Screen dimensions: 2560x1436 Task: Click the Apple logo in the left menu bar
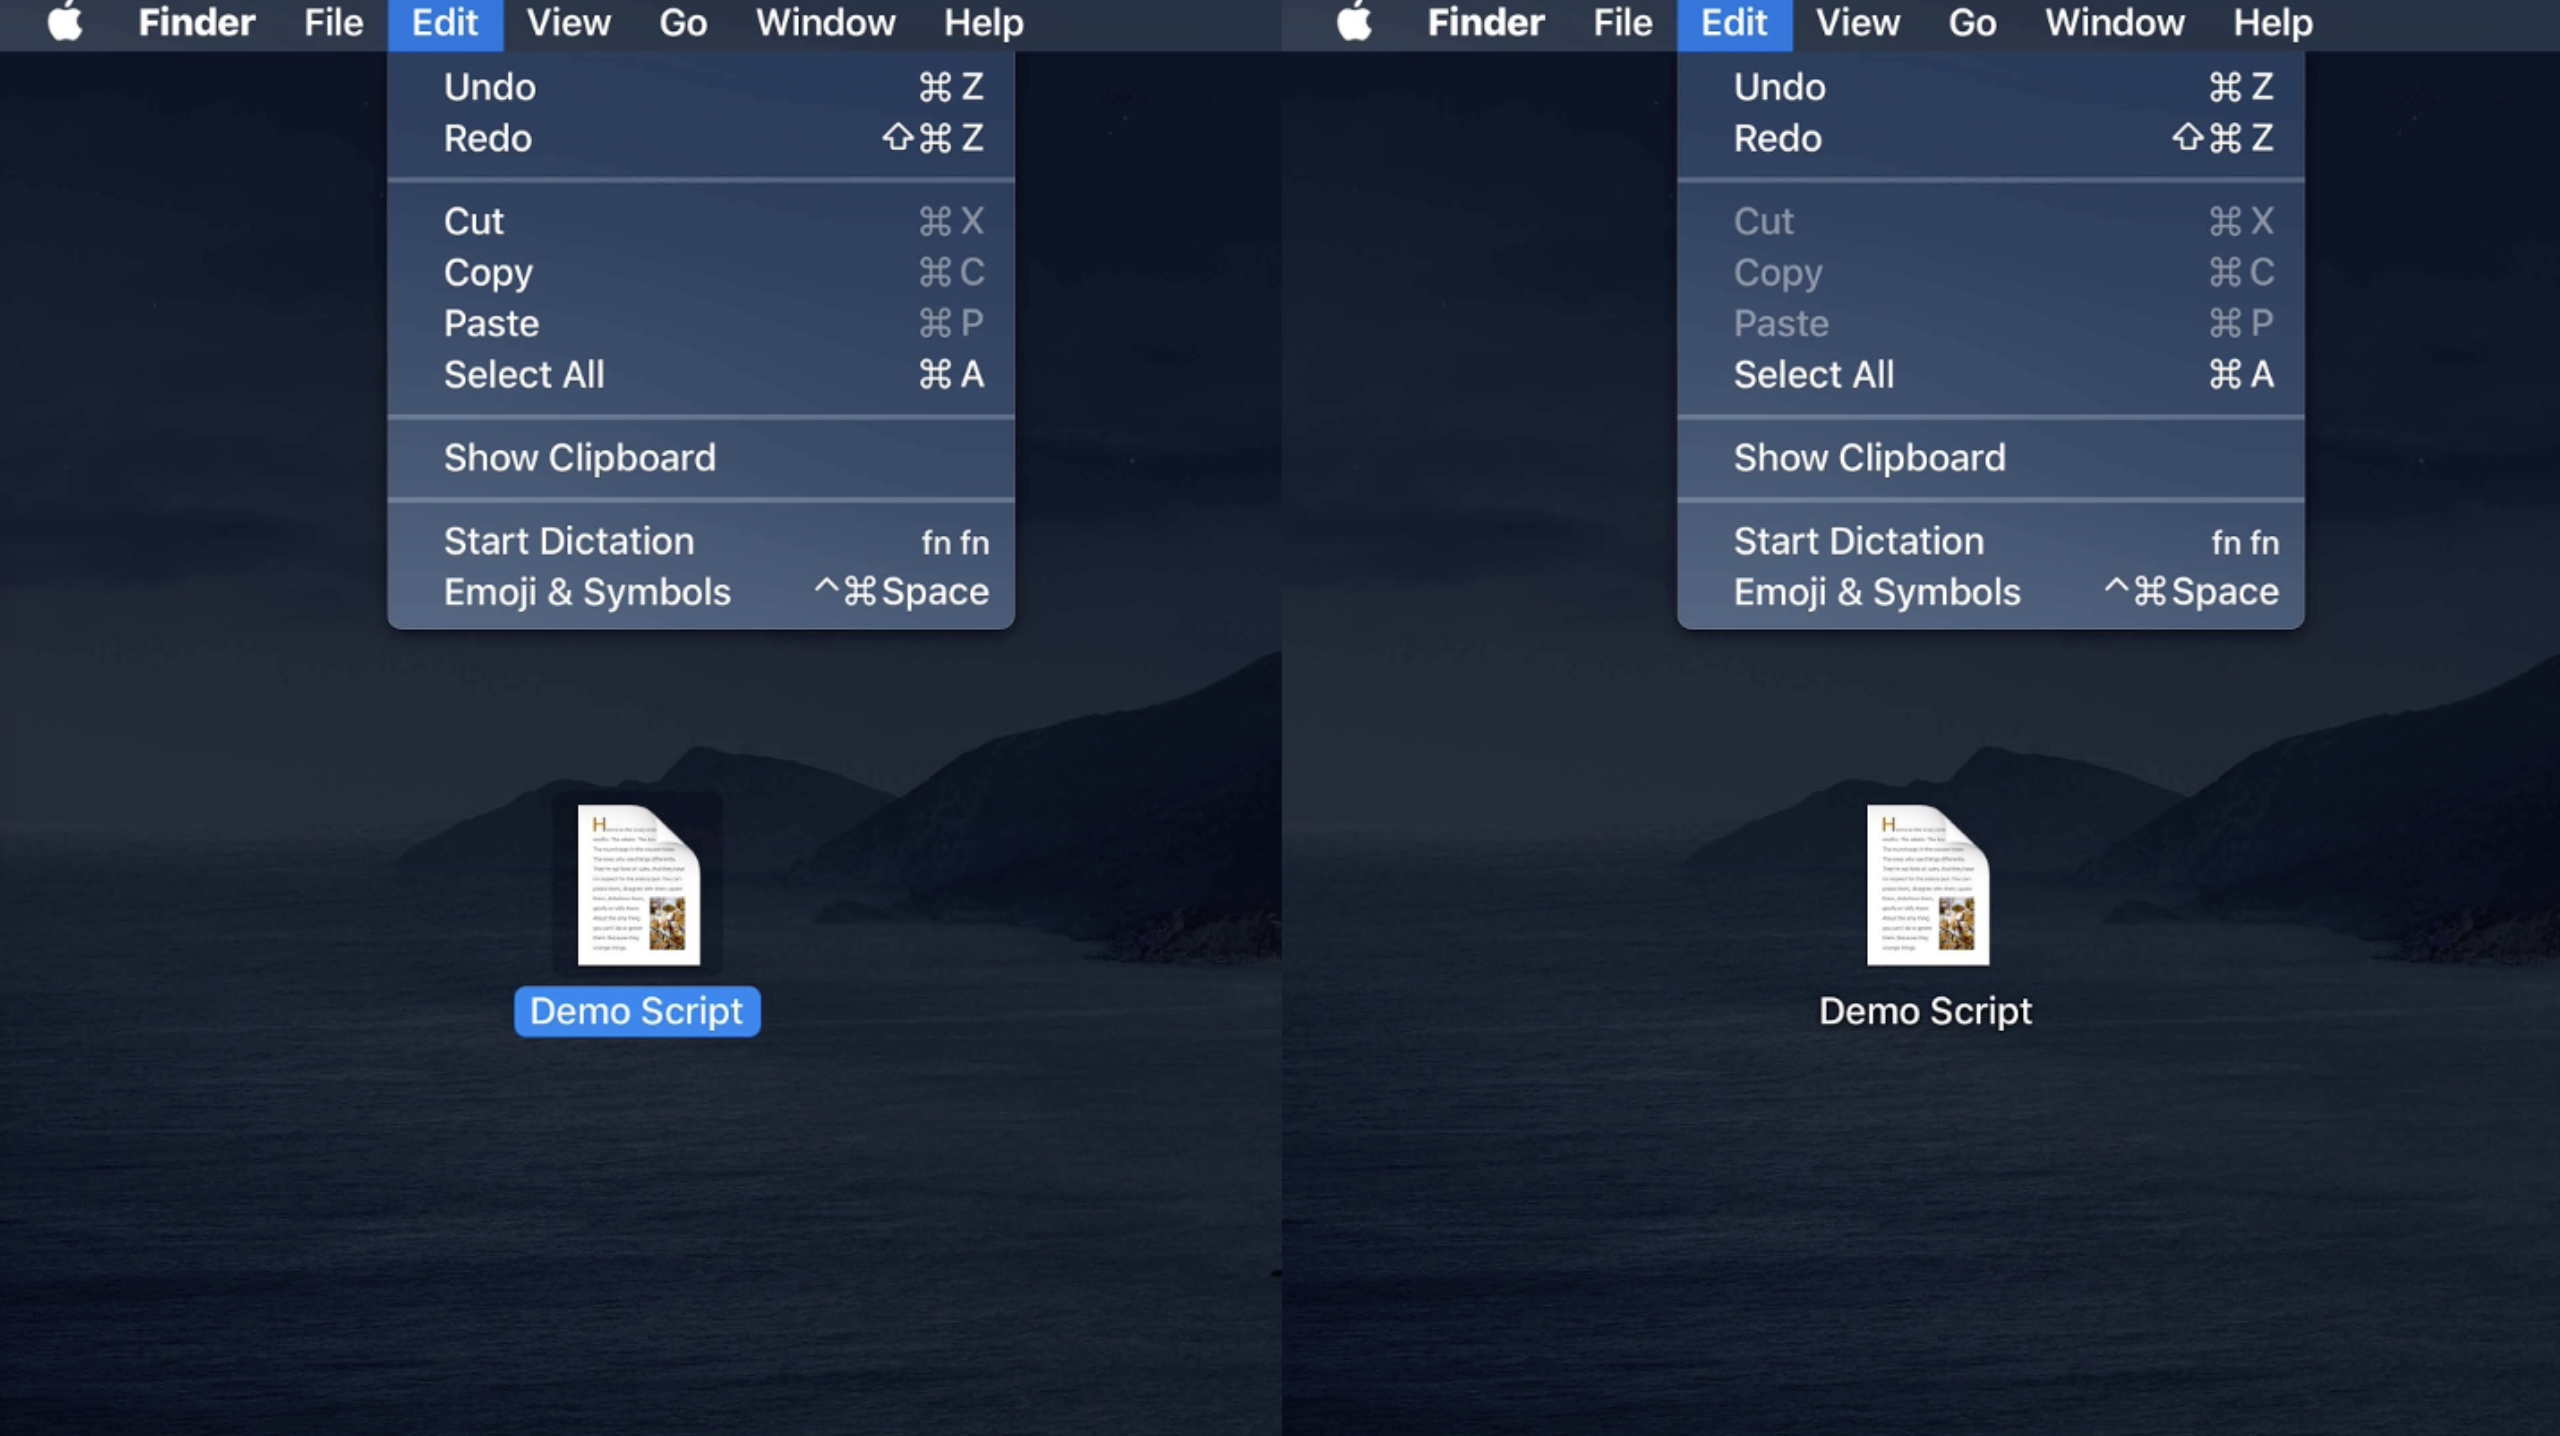66,22
